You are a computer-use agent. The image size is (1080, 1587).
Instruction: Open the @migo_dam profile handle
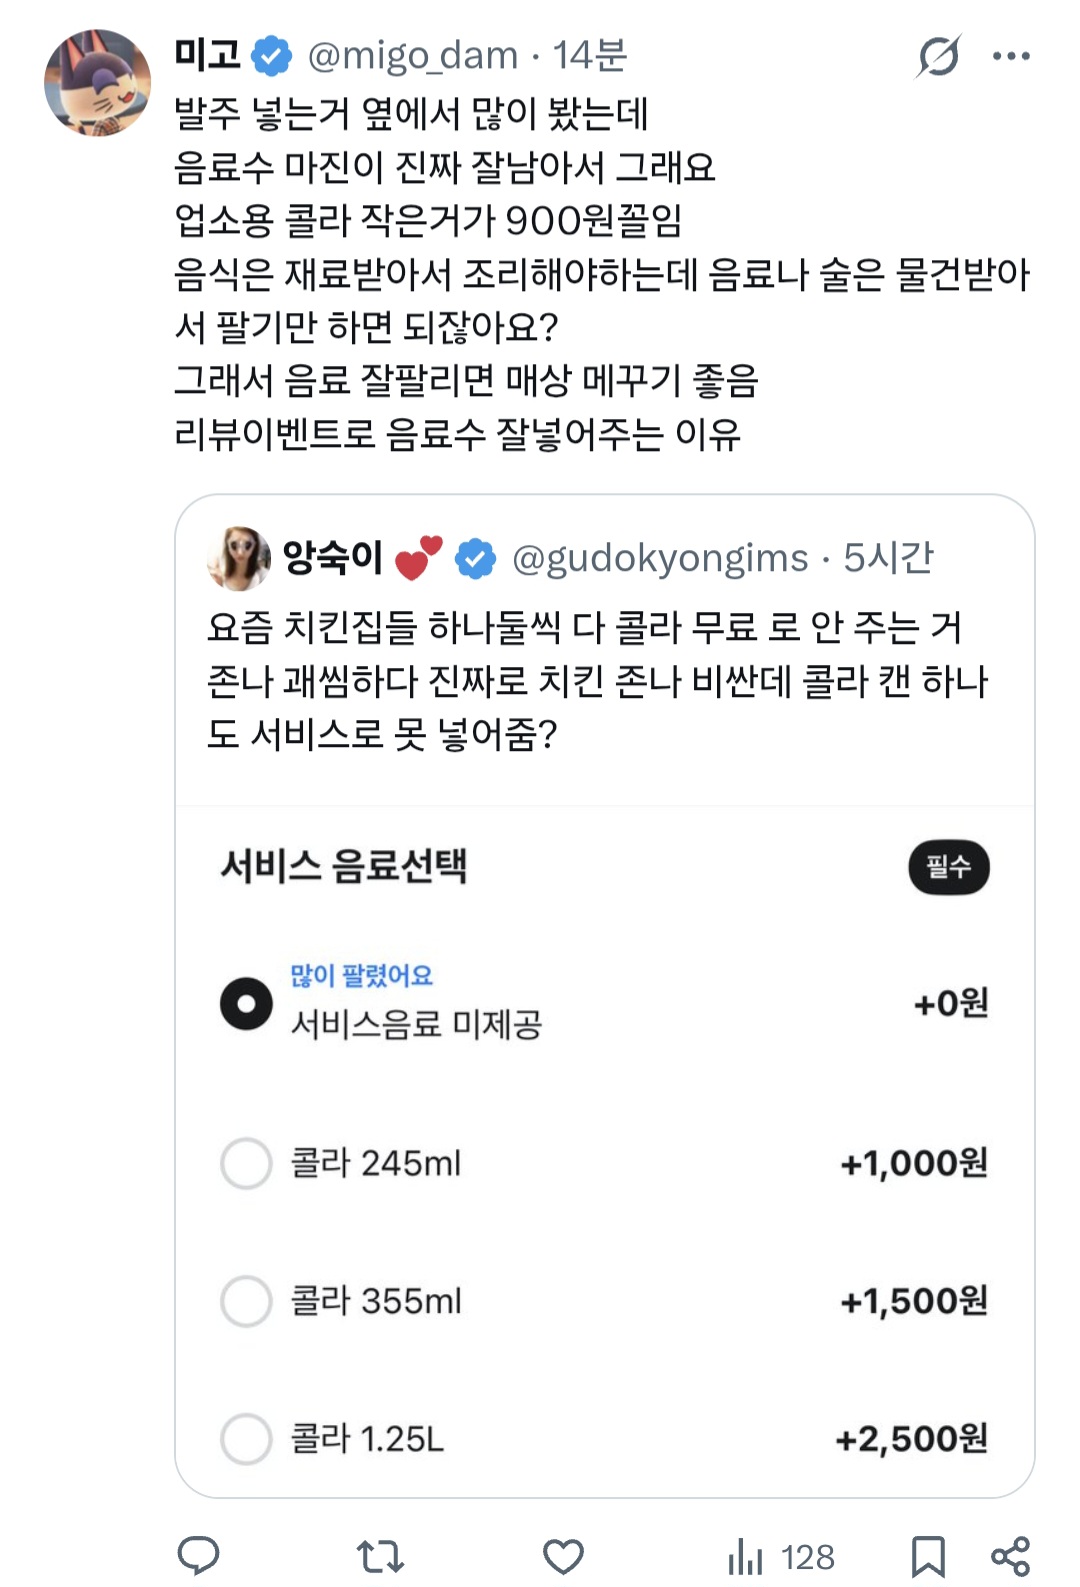[413, 55]
